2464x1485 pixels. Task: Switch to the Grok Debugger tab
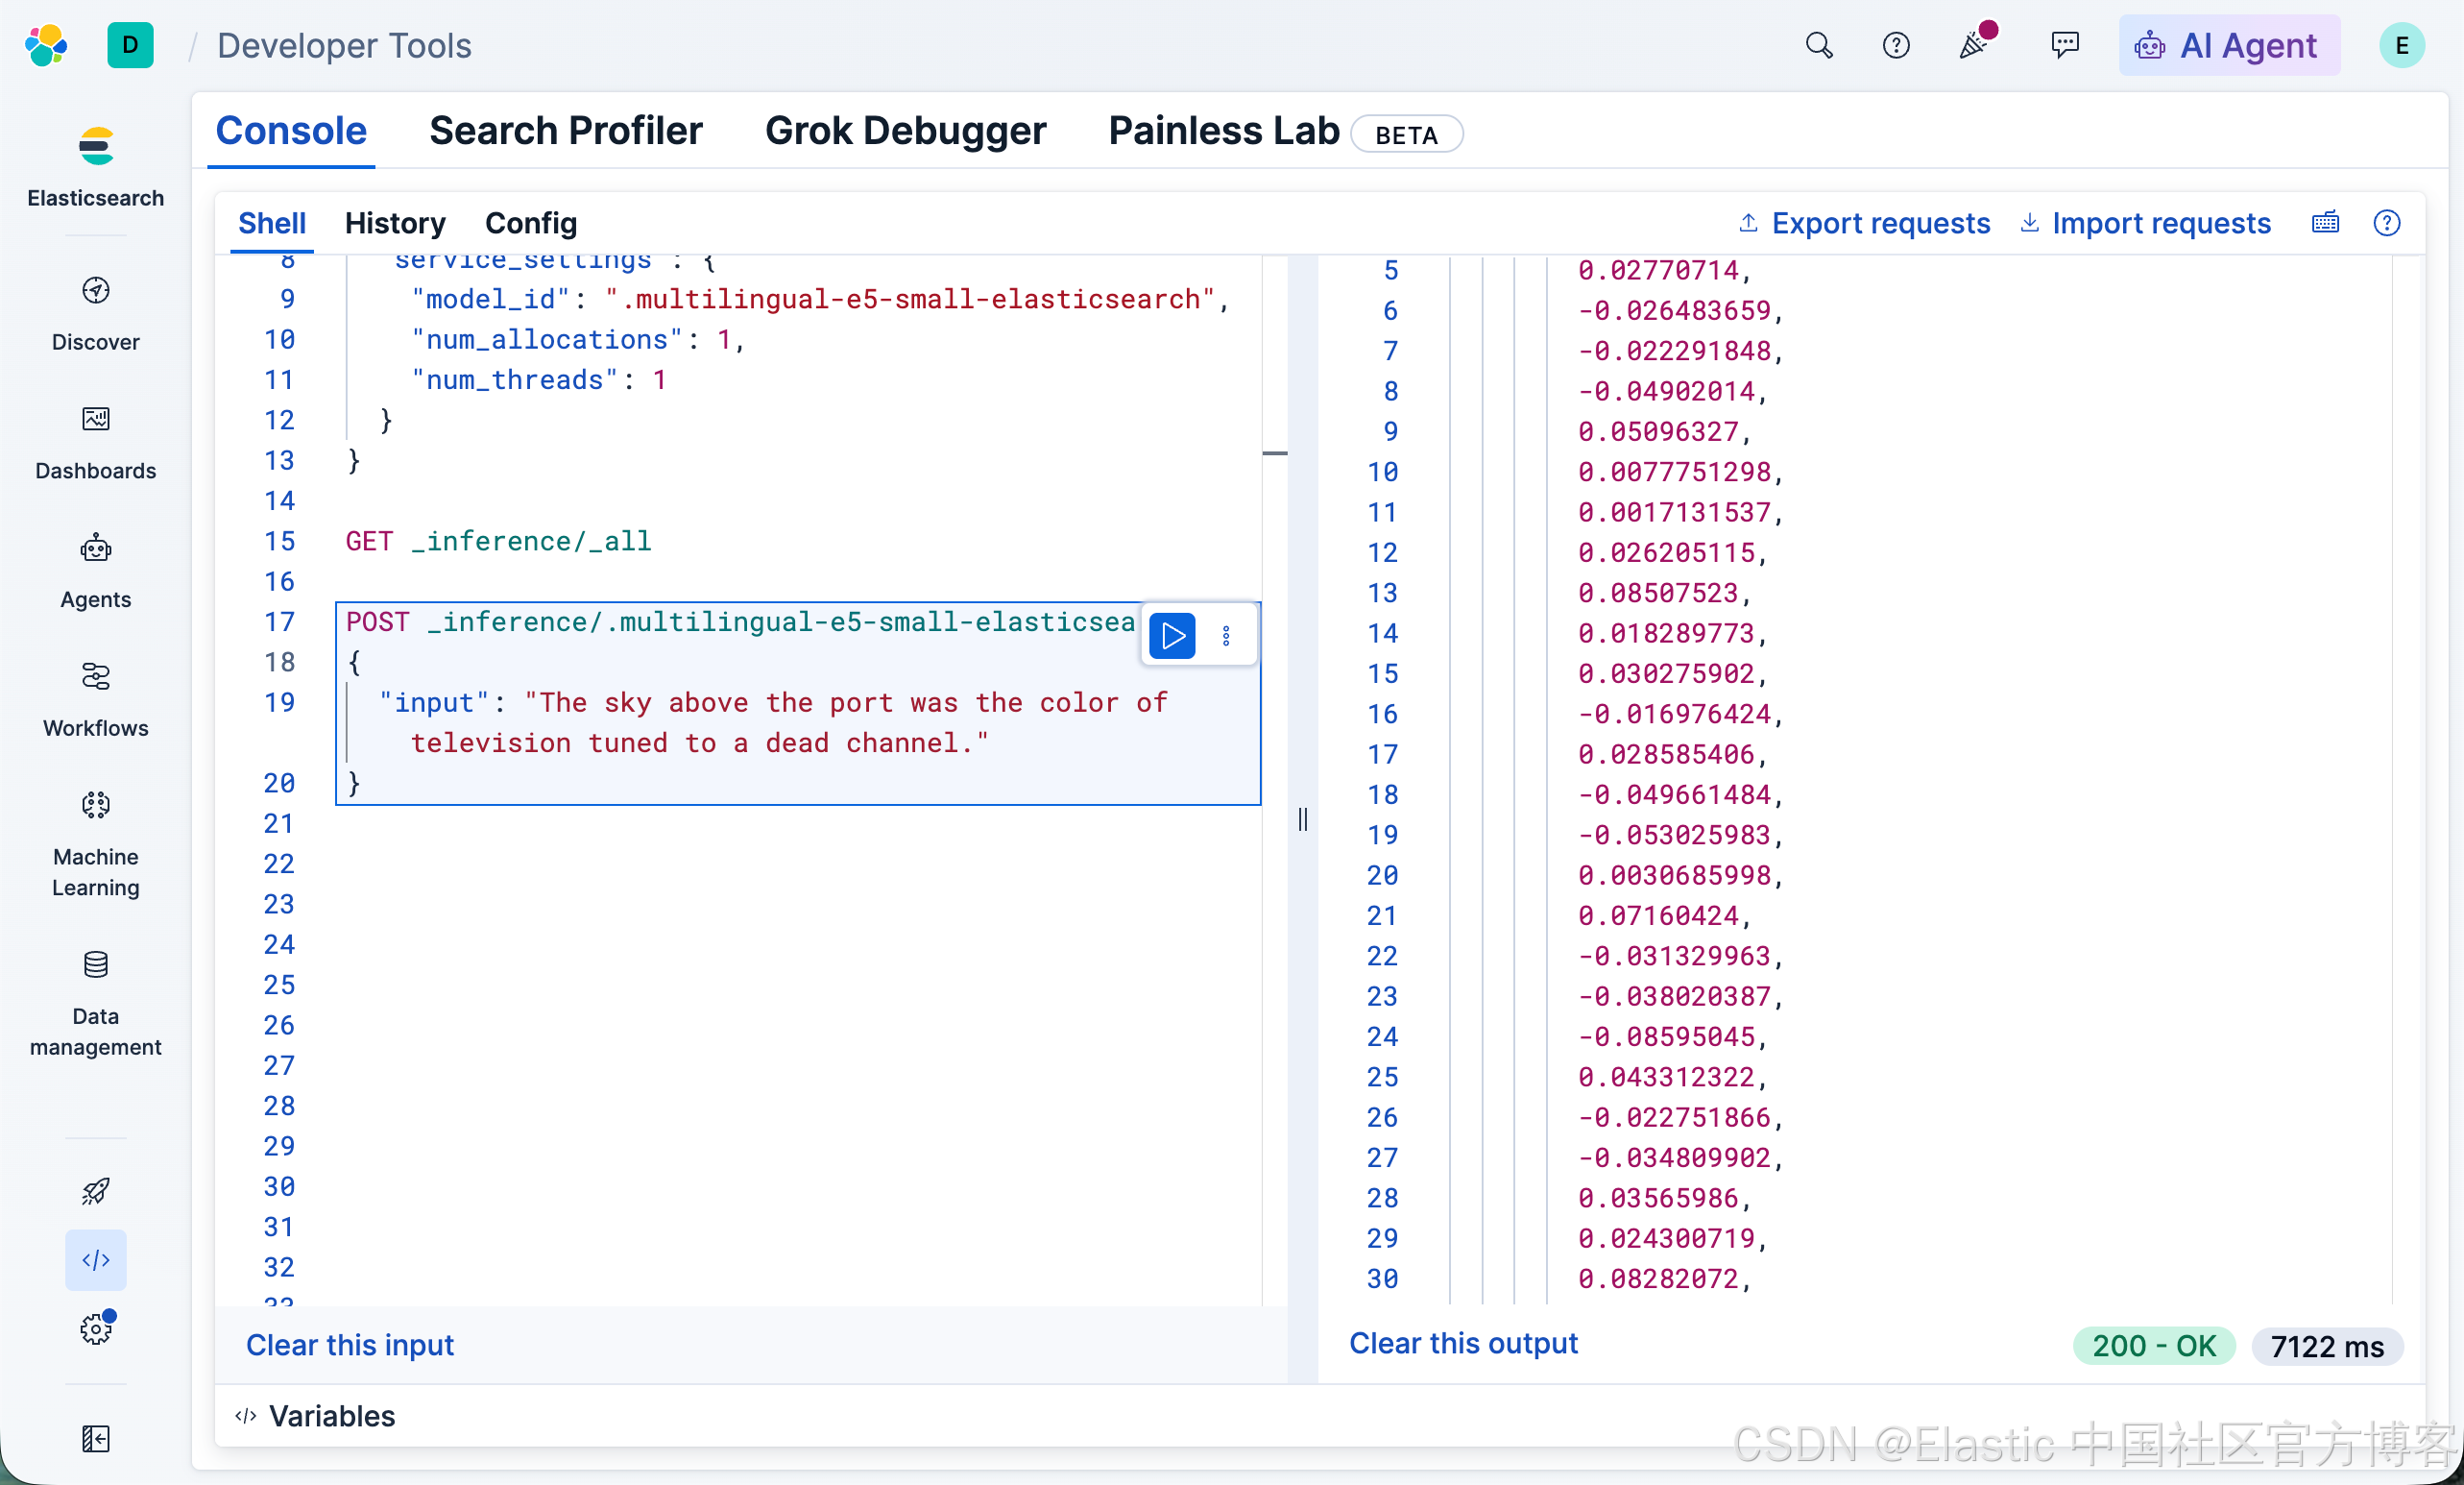pyautogui.click(x=905, y=131)
